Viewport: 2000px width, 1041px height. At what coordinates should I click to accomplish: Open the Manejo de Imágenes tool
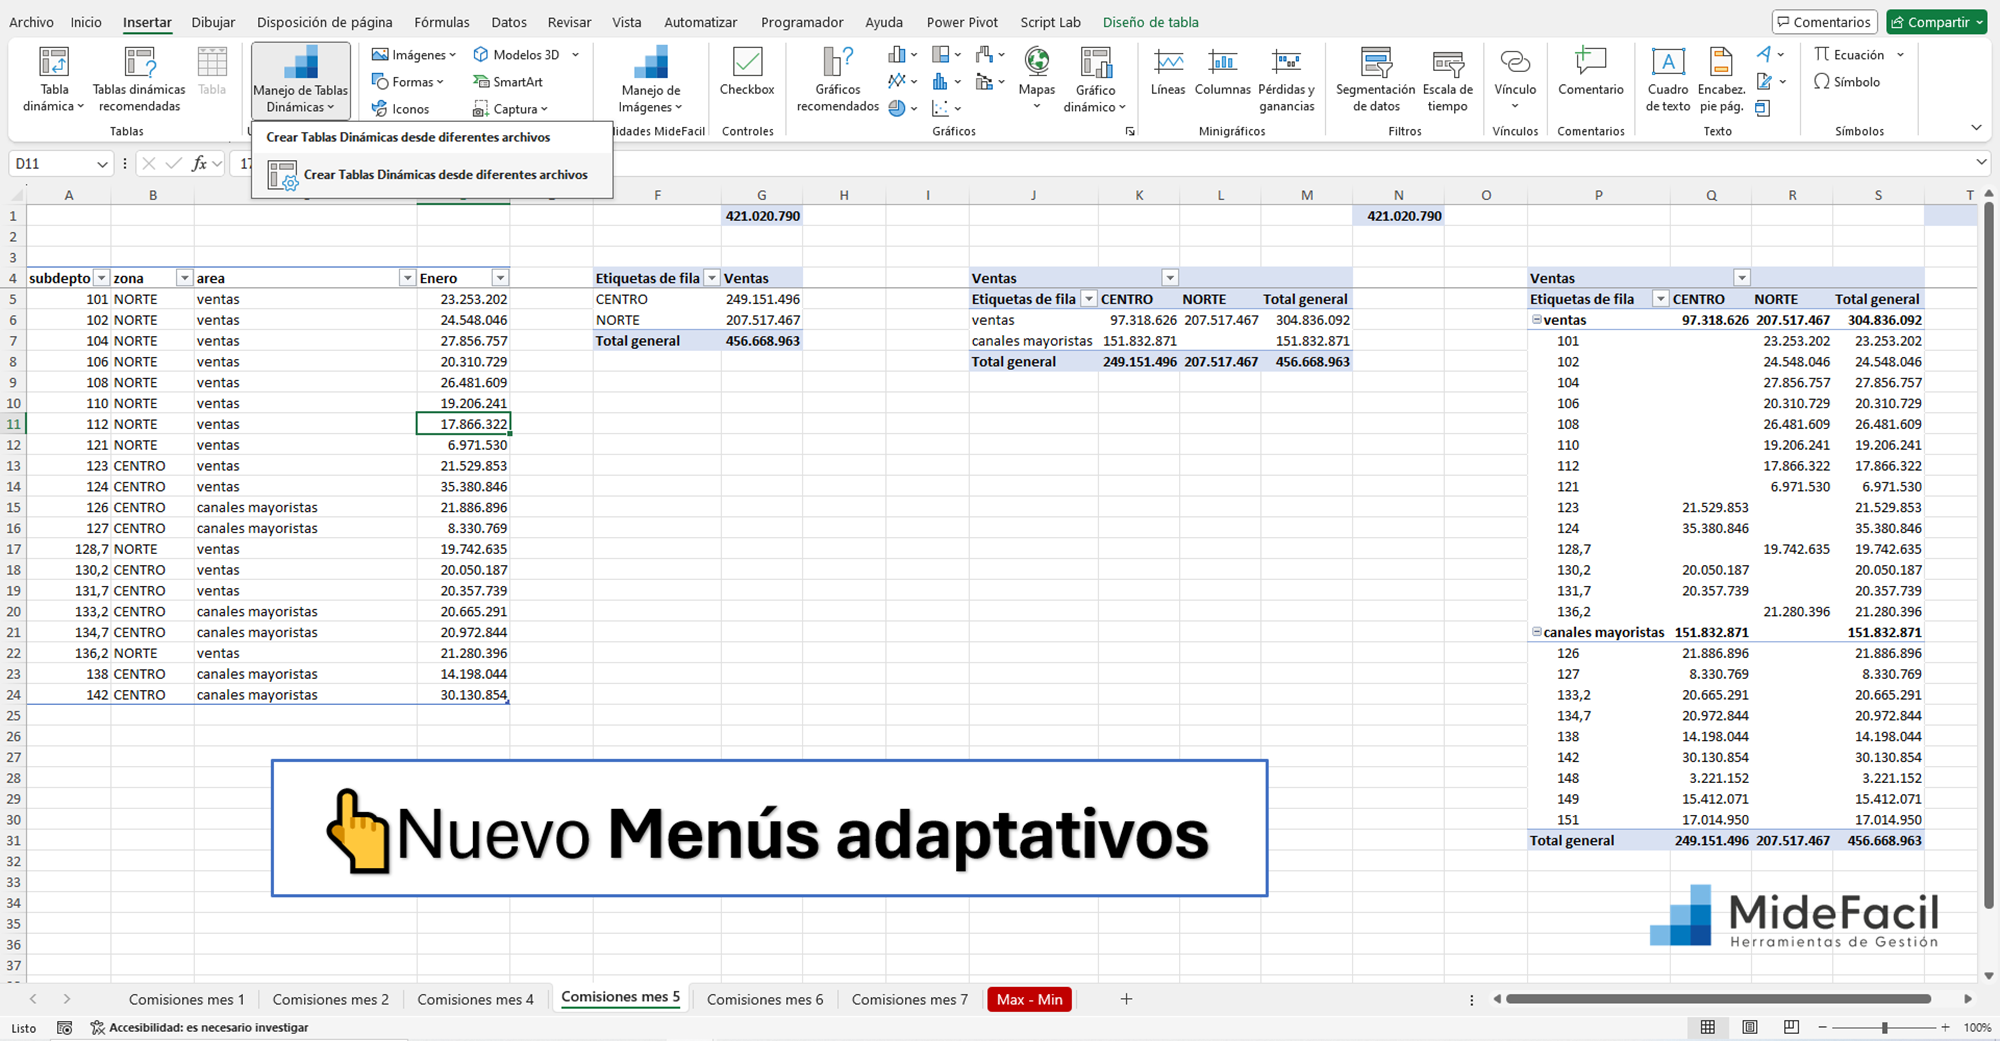pyautogui.click(x=650, y=79)
